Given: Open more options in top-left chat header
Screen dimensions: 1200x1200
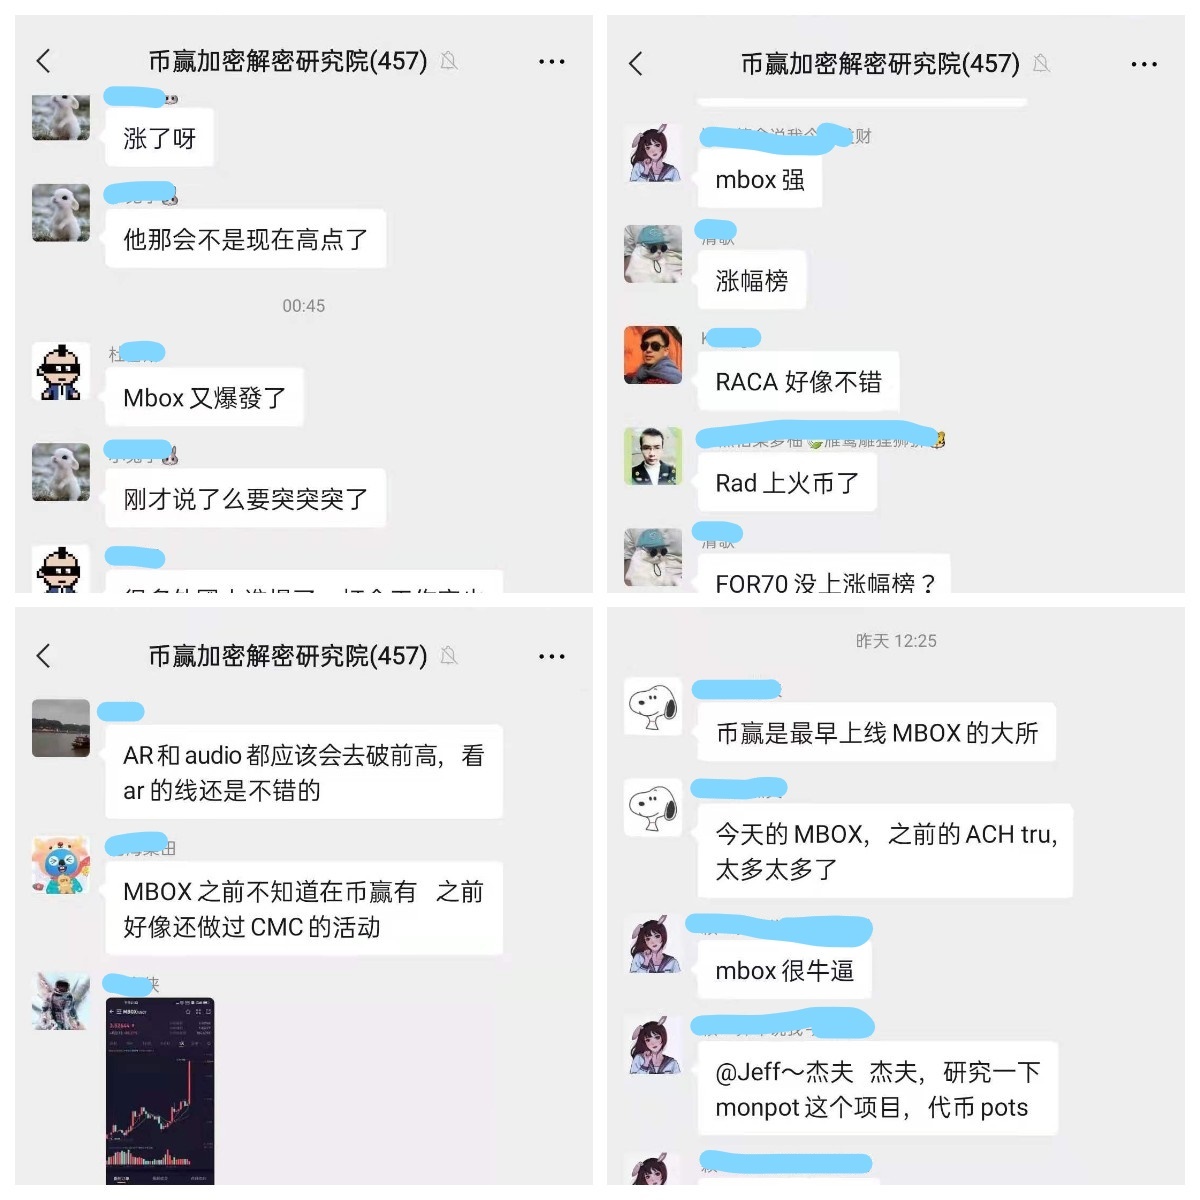Looking at the screenshot, I should 552,61.
